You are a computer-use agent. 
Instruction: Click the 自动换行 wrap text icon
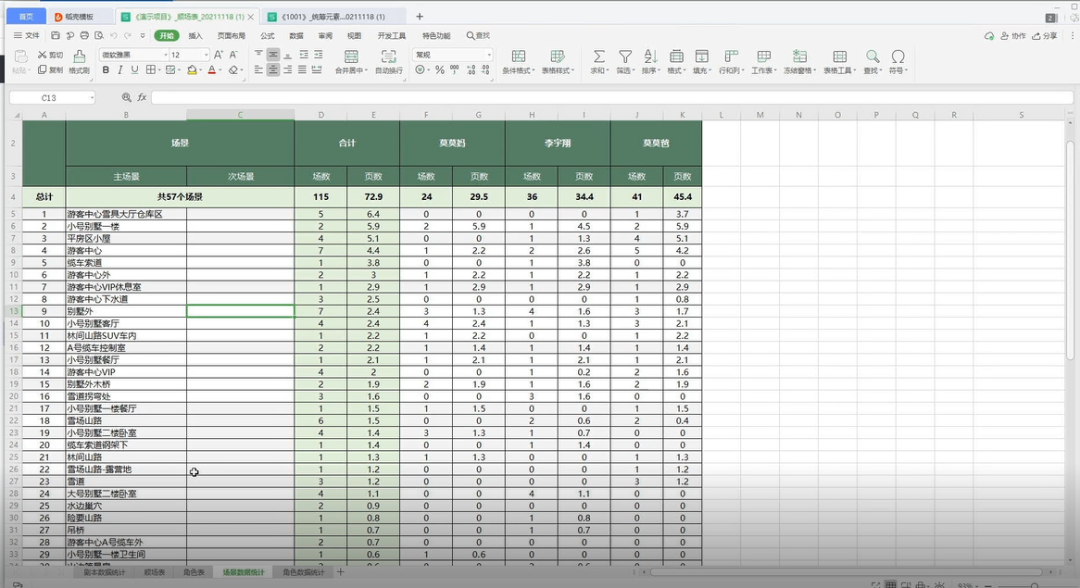pyautogui.click(x=388, y=56)
